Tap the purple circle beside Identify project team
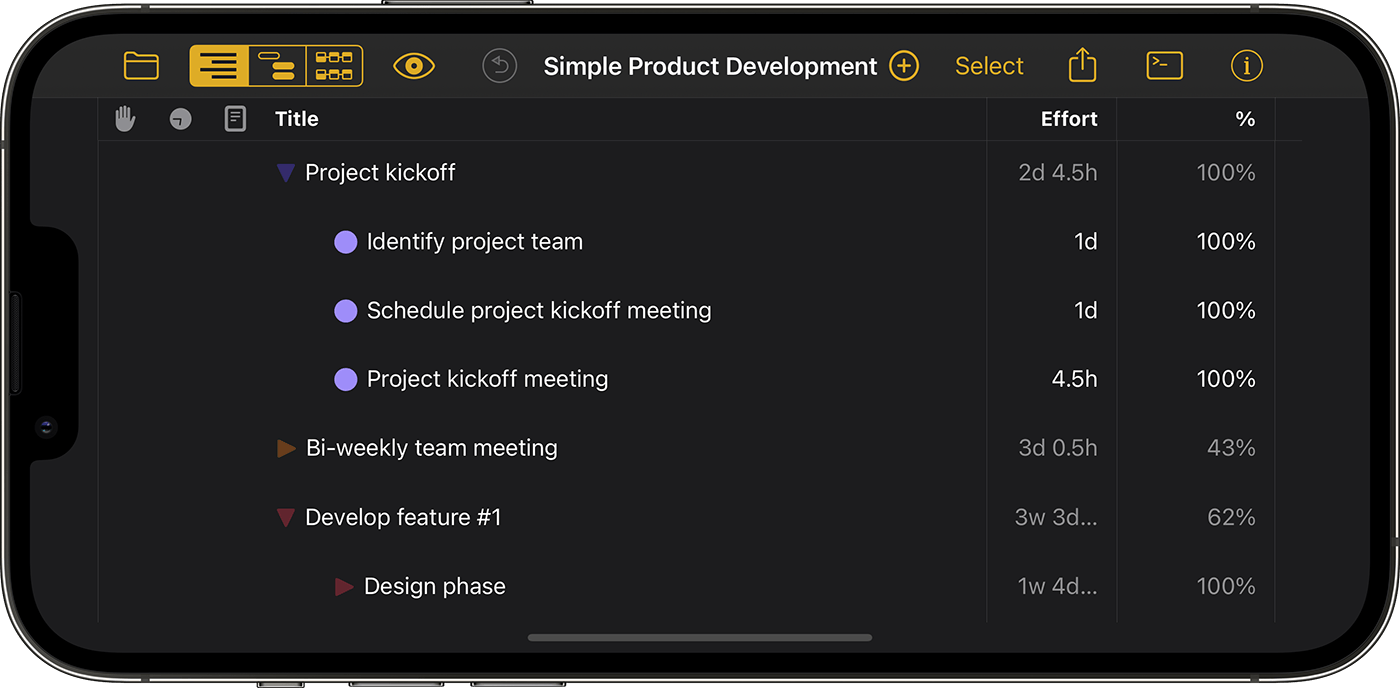Viewport: 1400px width, 688px height. point(345,242)
